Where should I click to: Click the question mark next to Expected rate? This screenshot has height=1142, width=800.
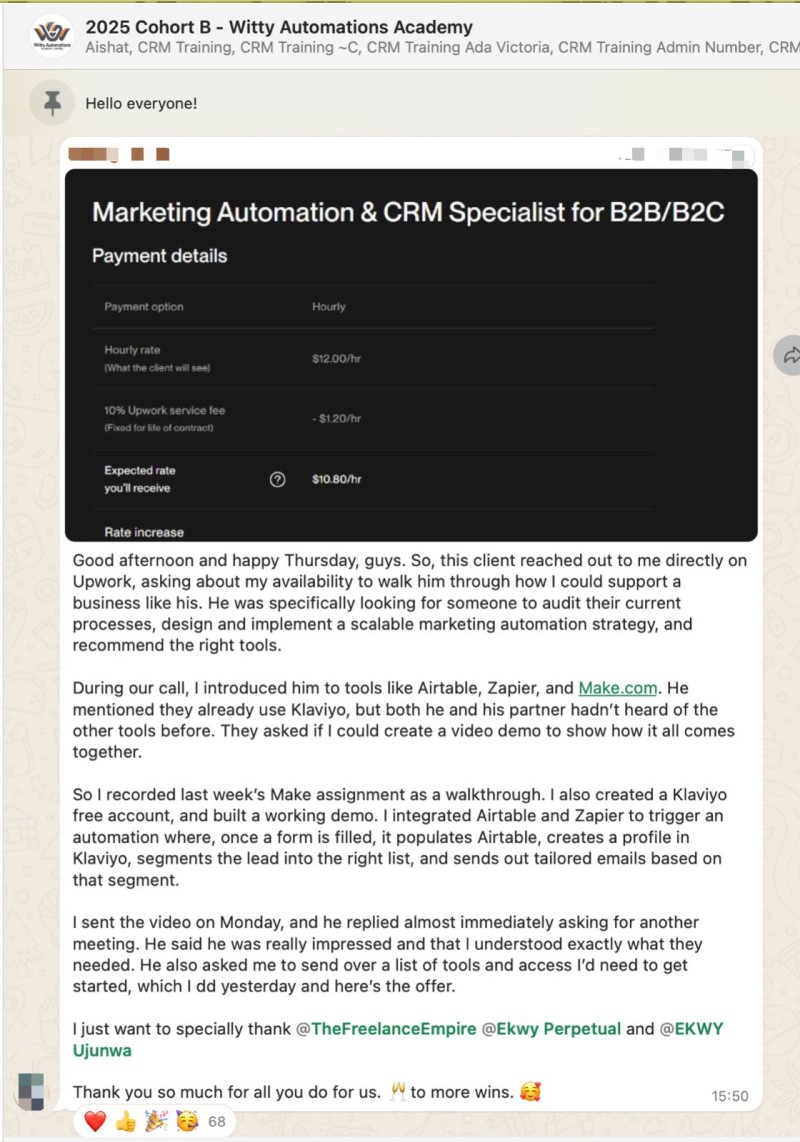[278, 479]
